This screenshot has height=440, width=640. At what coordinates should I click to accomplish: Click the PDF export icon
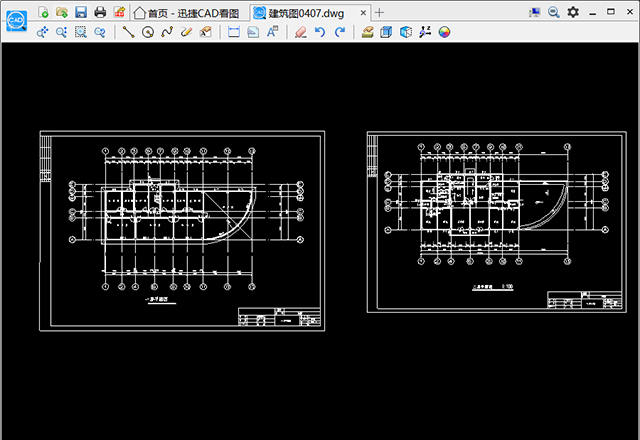[119, 12]
